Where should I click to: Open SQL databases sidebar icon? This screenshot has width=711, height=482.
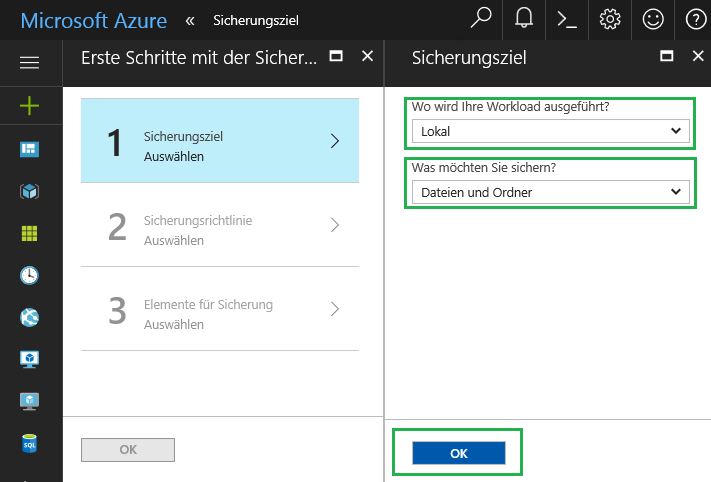pyautogui.click(x=29, y=443)
